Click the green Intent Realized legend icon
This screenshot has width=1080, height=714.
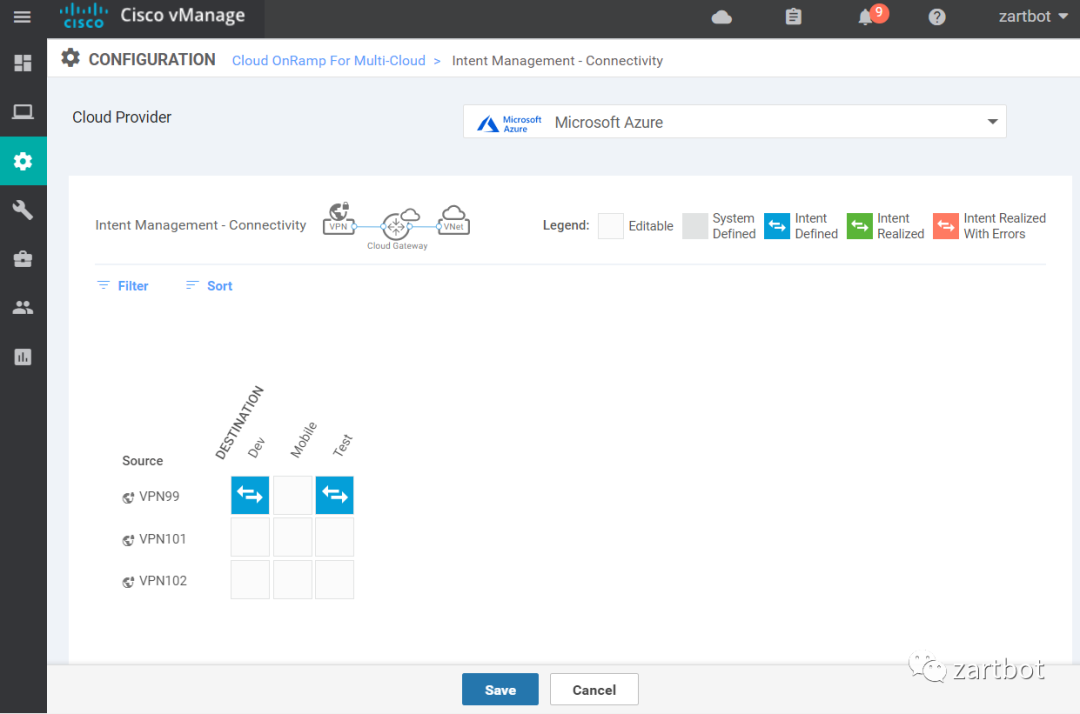click(860, 226)
